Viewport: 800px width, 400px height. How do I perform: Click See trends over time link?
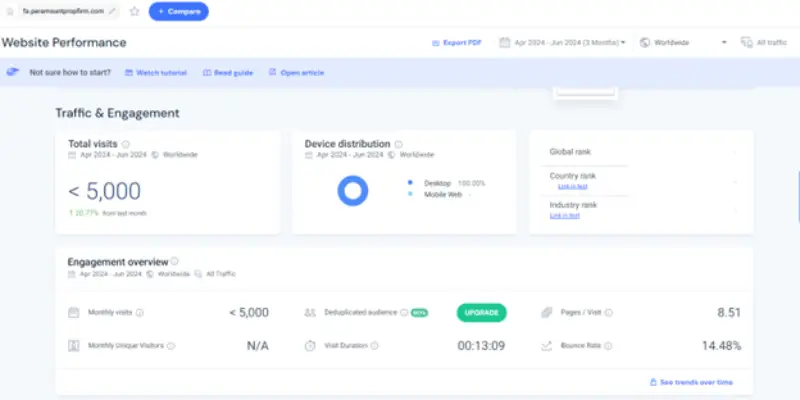[x=691, y=382]
